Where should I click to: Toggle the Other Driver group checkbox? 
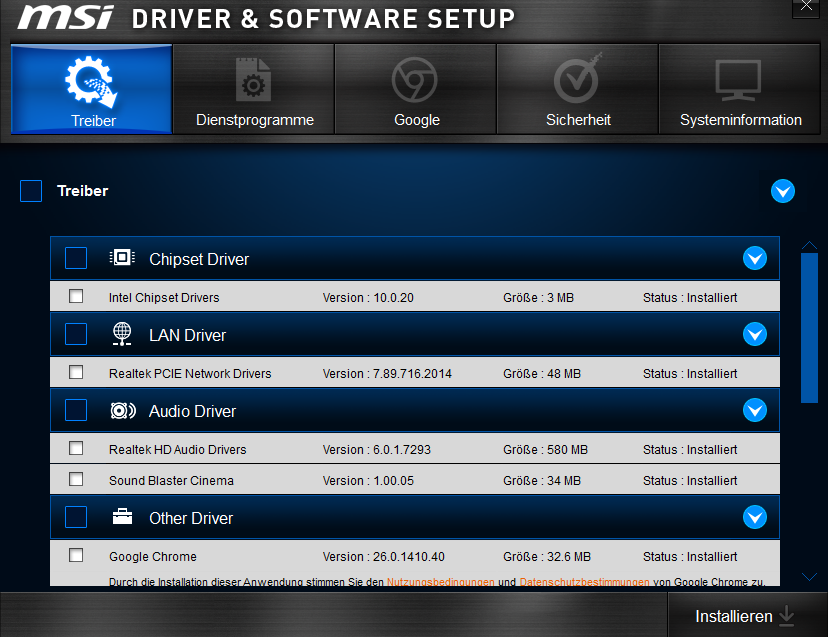point(76,517)
